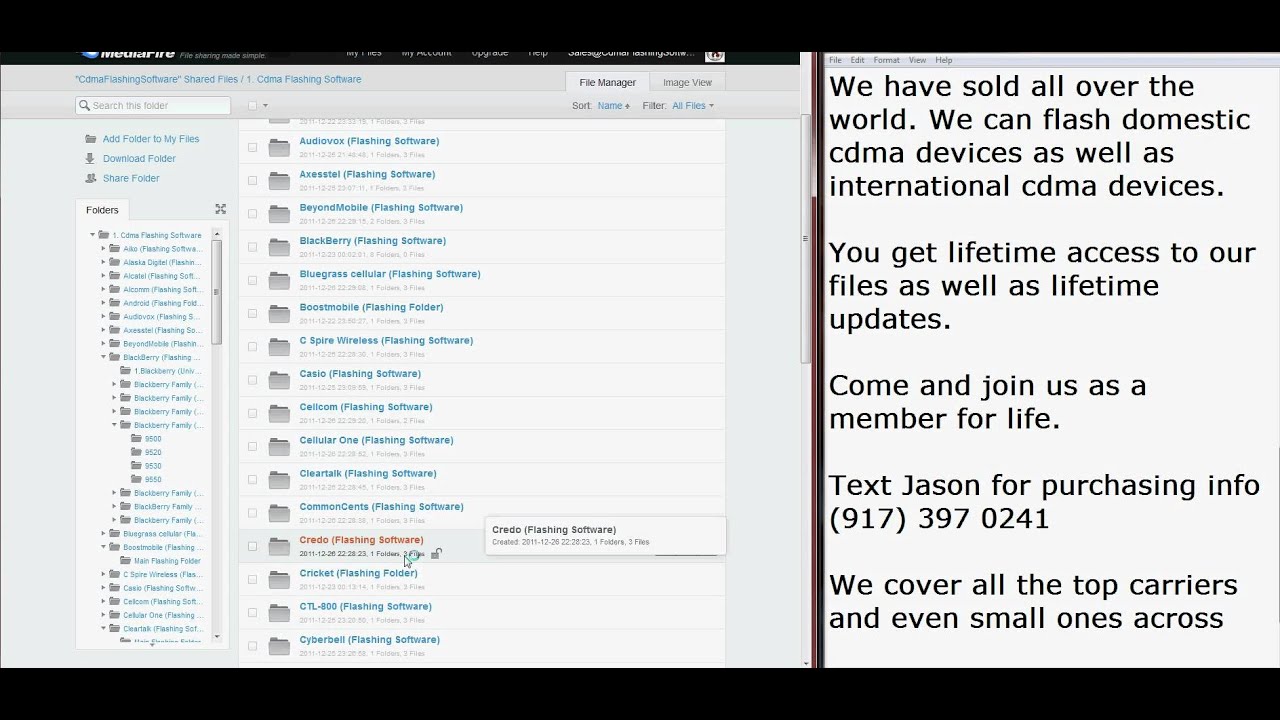The width and height of the screenshot is (1280, 720).
Task: Select 9520 in the Folders tree
Action: tap(153, 452)
